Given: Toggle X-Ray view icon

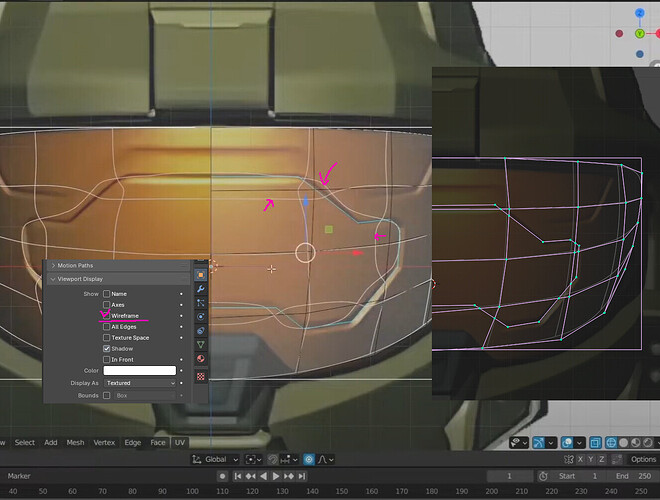Looking at the screenshot, I should 595,442.
